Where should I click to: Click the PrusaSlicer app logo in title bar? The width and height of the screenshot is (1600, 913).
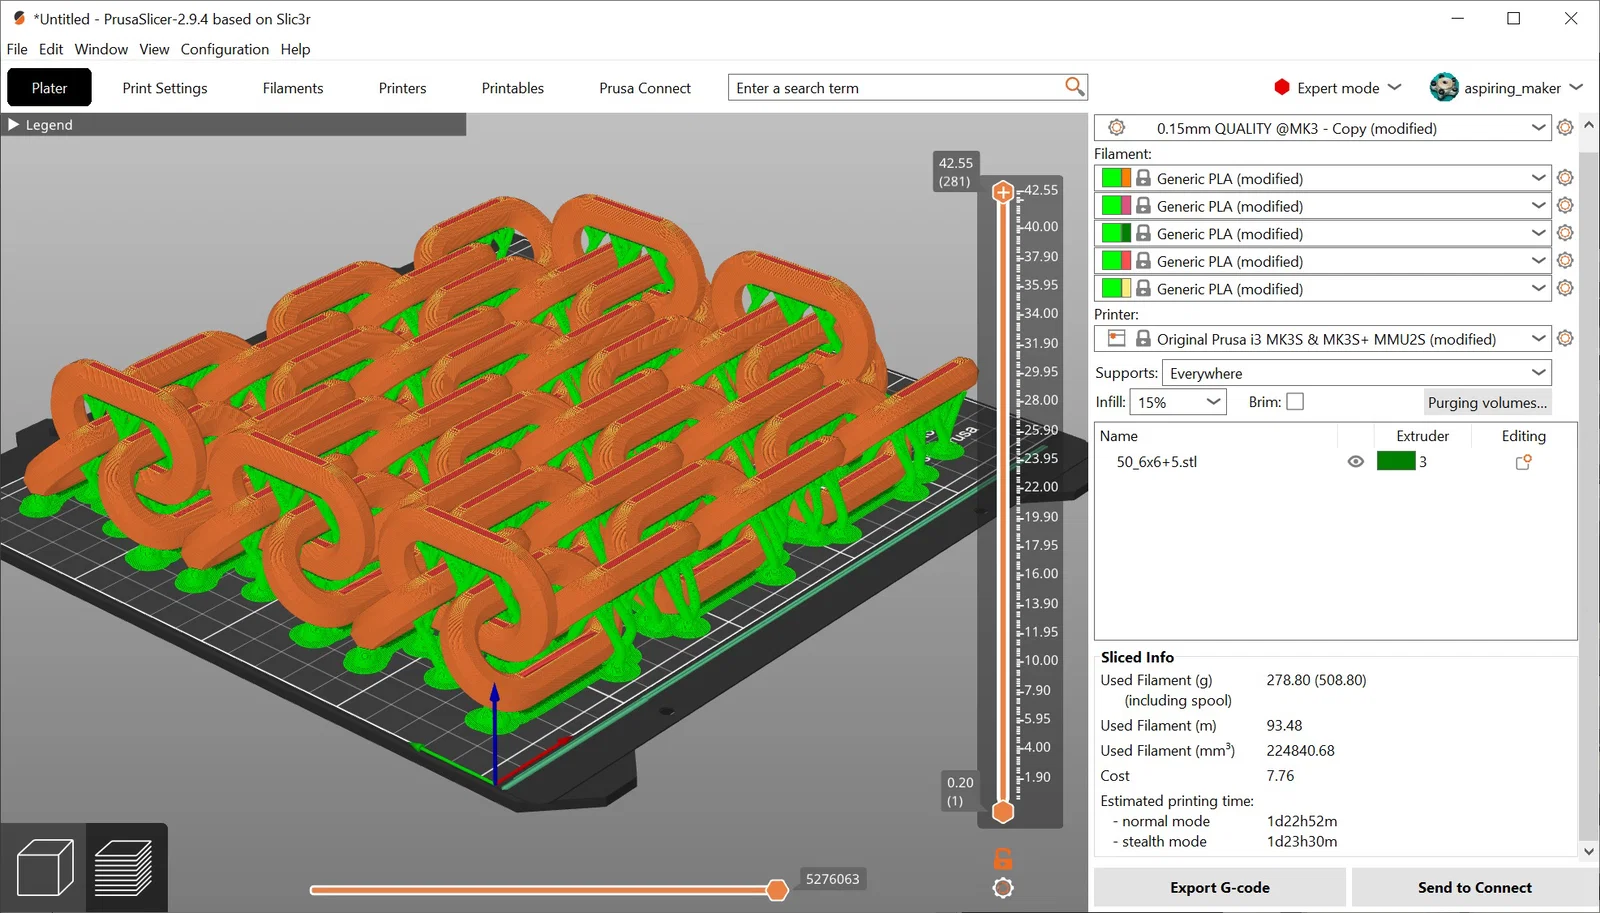[x=19, y=18]
